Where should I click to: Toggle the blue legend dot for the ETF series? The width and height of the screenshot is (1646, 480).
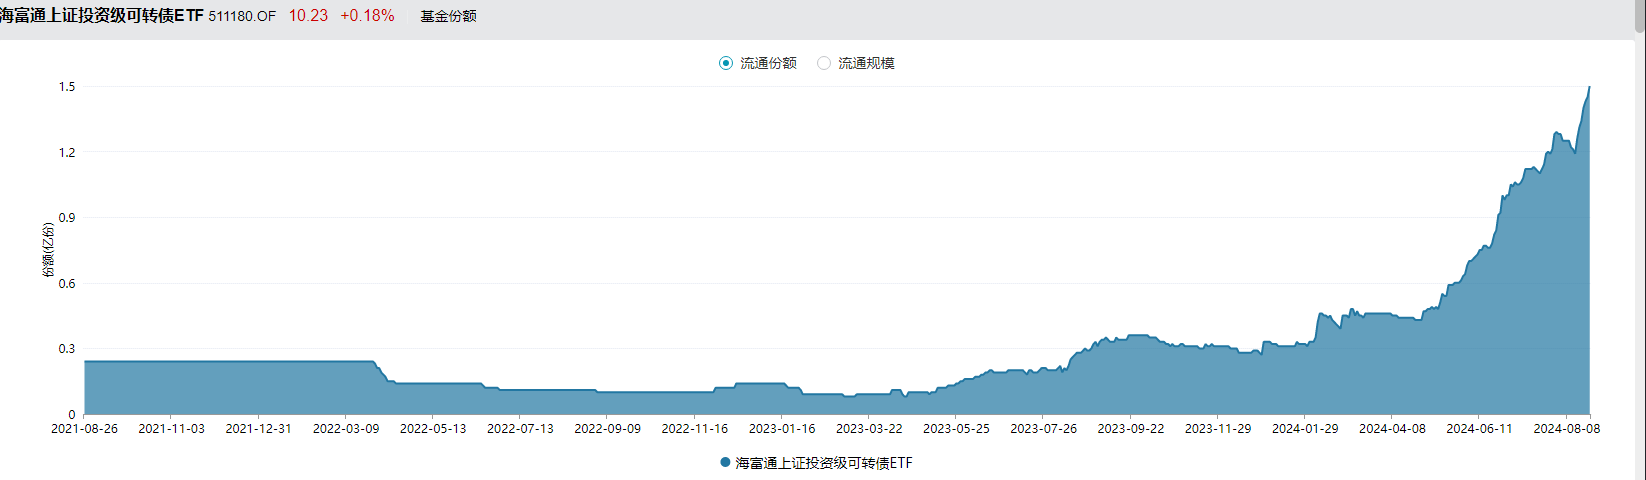[725, 463]
